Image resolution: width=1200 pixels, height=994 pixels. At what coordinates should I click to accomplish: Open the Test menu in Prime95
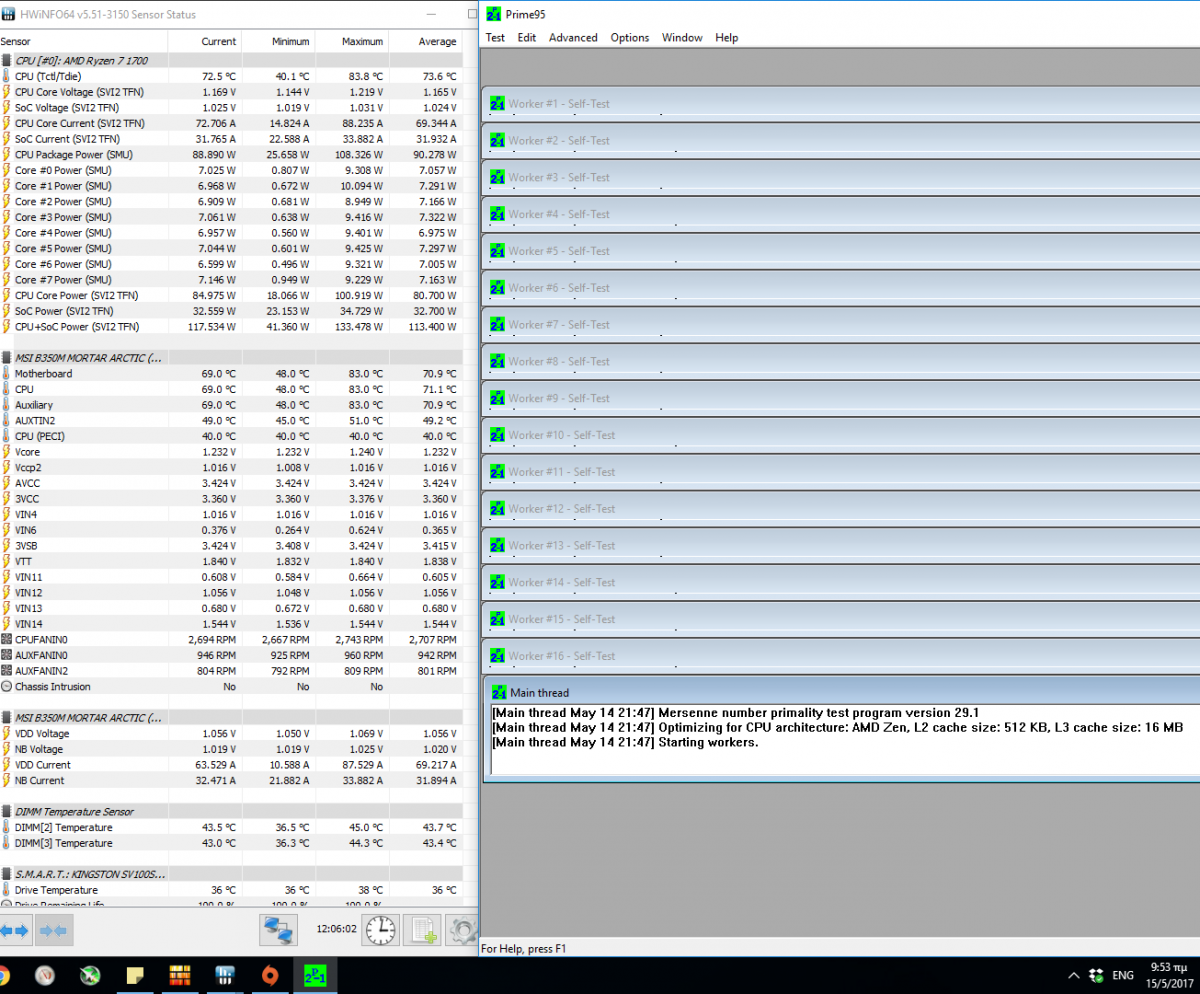[495, 38]
